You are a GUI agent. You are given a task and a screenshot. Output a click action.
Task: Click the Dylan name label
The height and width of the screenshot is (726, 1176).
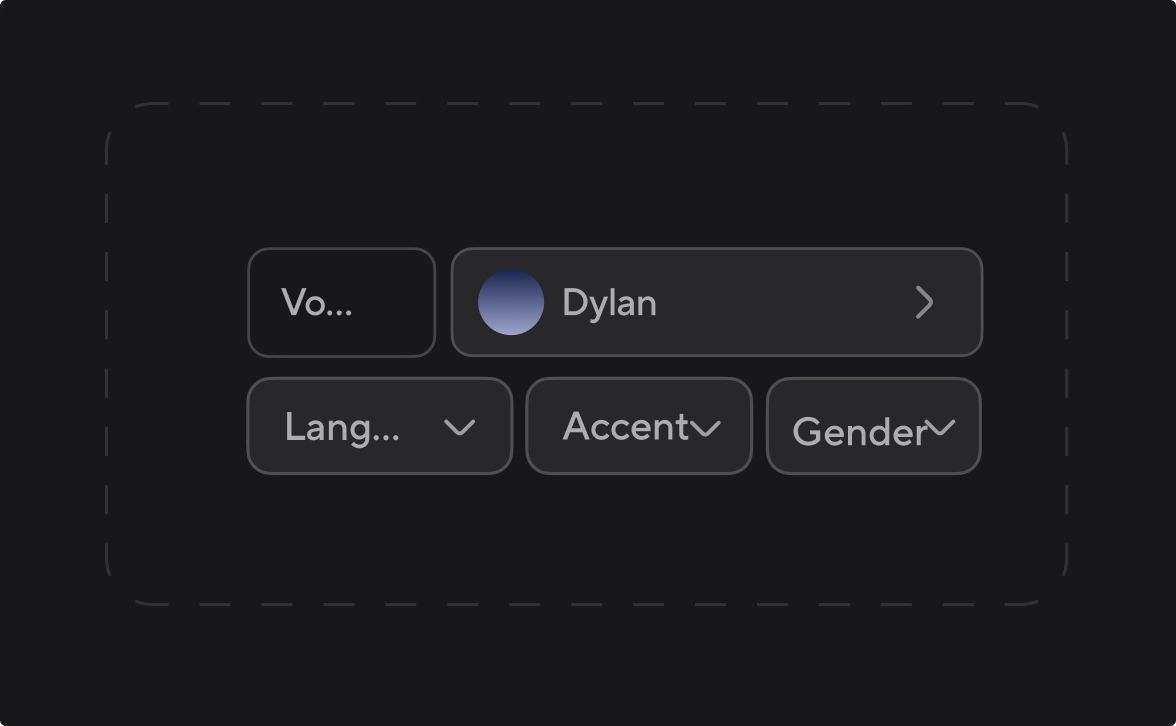click(x=609, y=304)
